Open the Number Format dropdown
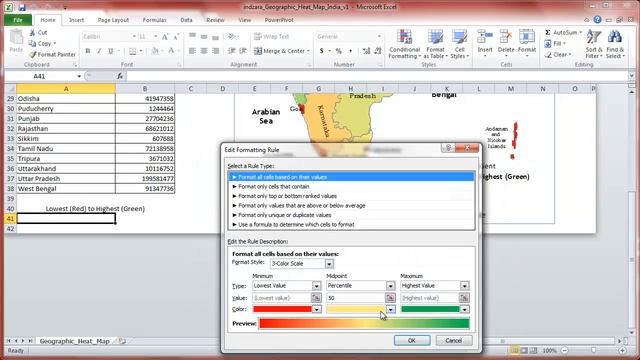 click(x=379, y=36)
